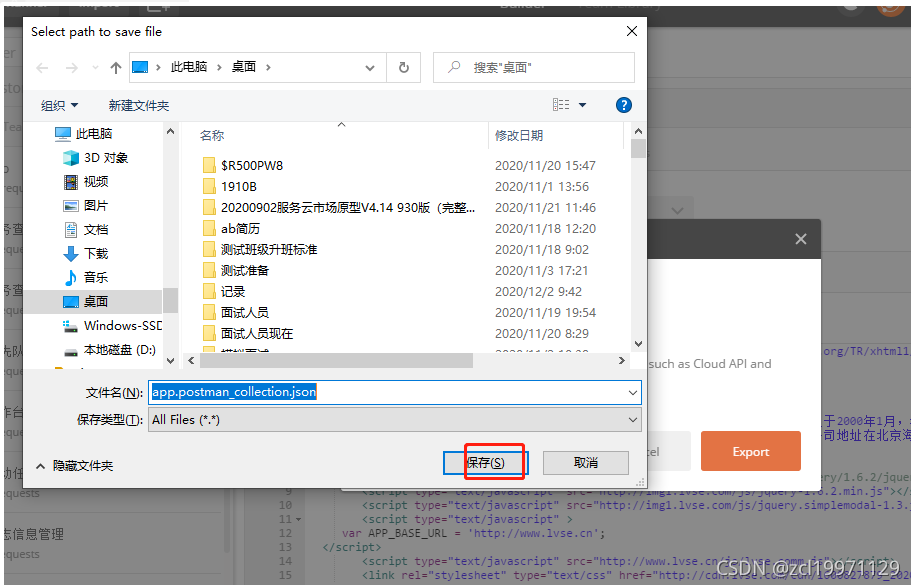Open recent locations dropdown beside forward arrow
916x587 pixels.
click(x=95, y=68)
